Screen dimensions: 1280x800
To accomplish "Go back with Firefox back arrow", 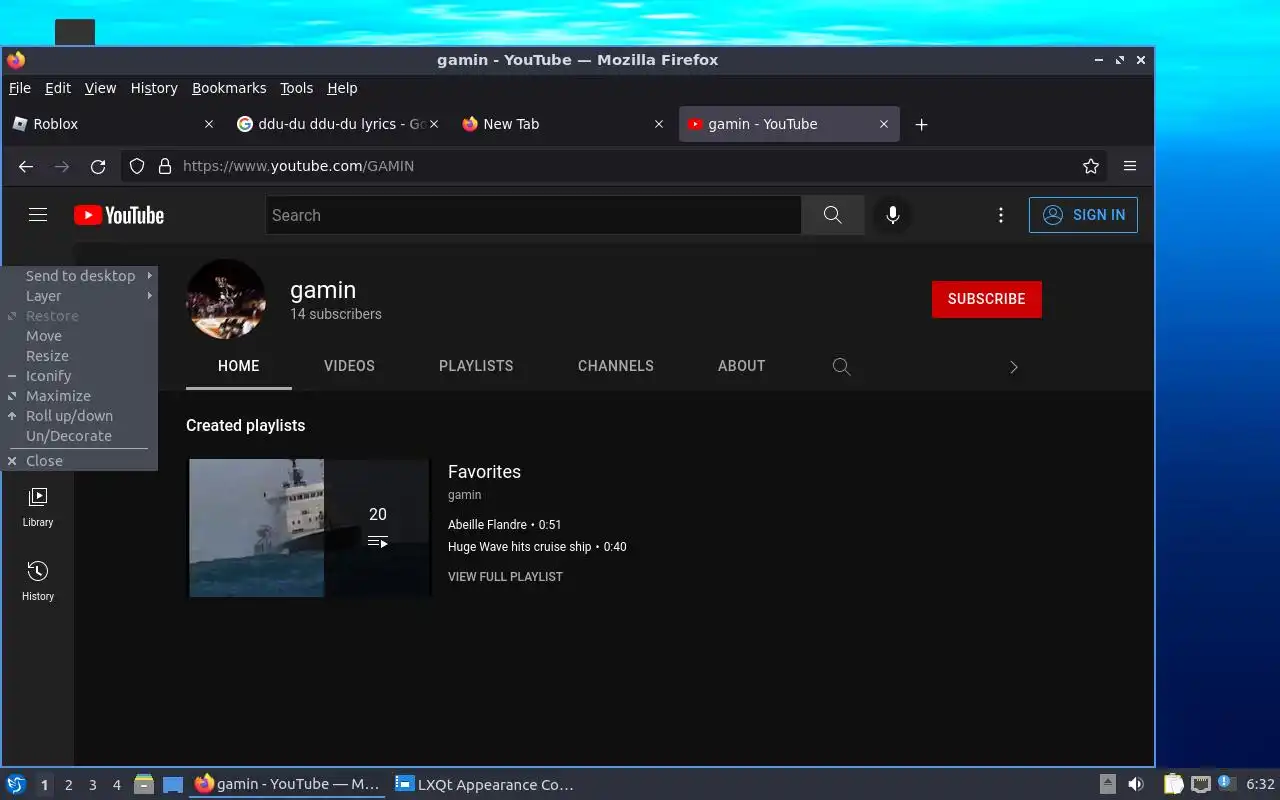I will pos(26,166).
